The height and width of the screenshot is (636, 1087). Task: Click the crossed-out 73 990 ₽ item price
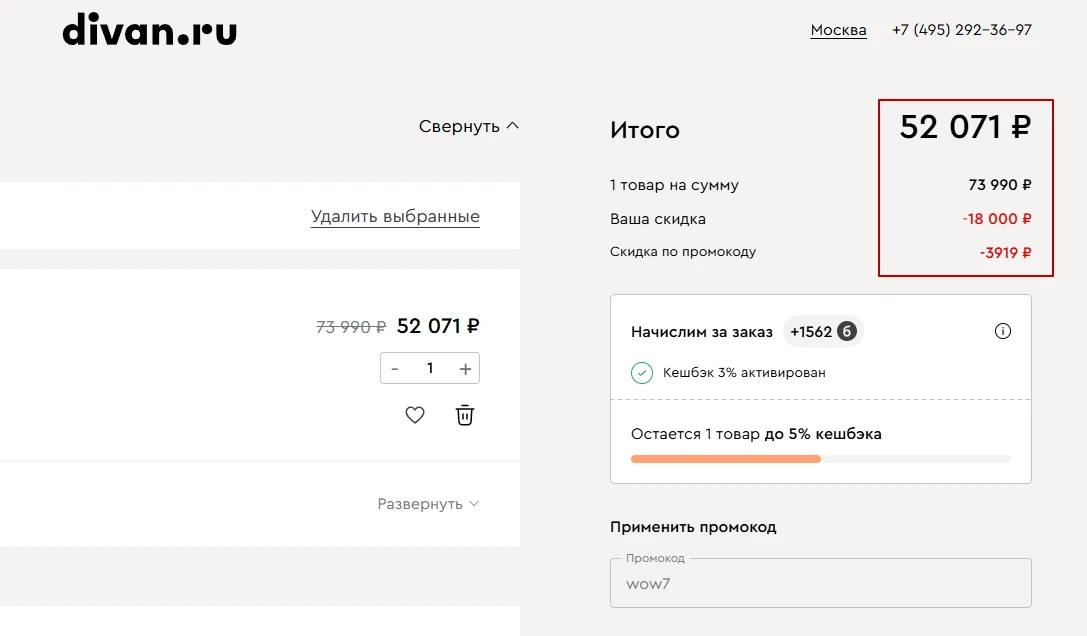coord(351,327)
